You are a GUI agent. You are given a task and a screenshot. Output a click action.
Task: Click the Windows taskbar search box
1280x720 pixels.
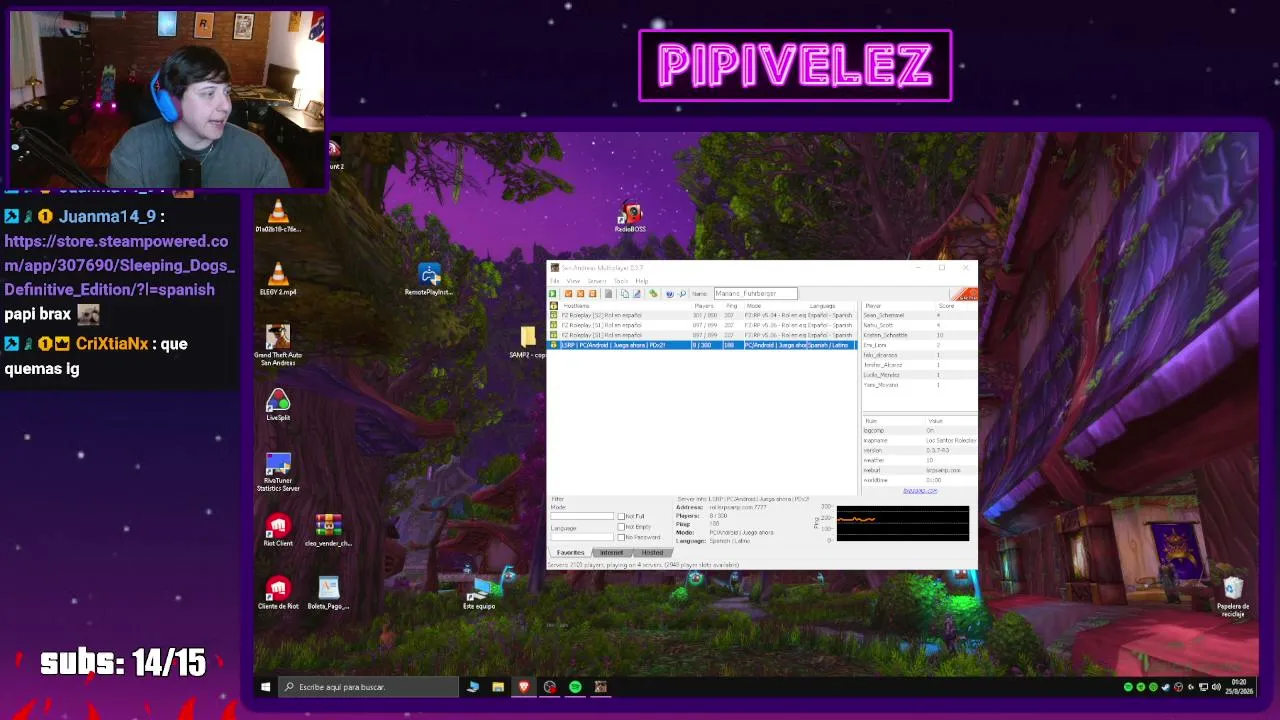tap(367, 687)
